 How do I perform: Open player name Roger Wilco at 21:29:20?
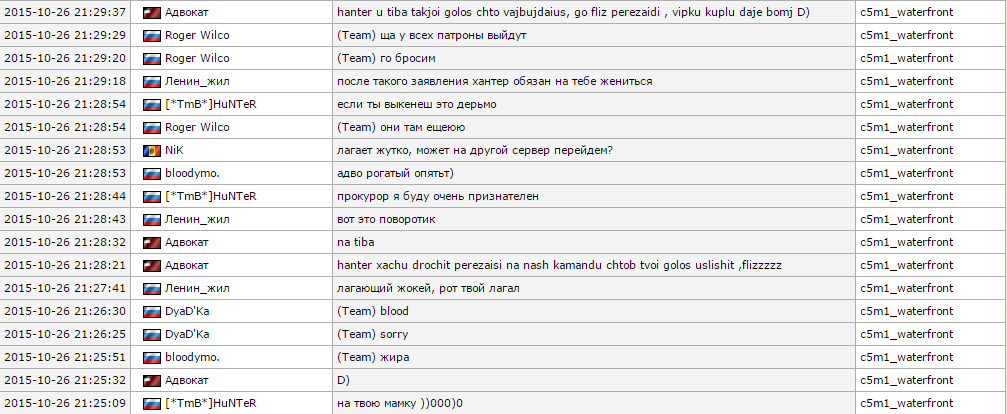[197, 58]
